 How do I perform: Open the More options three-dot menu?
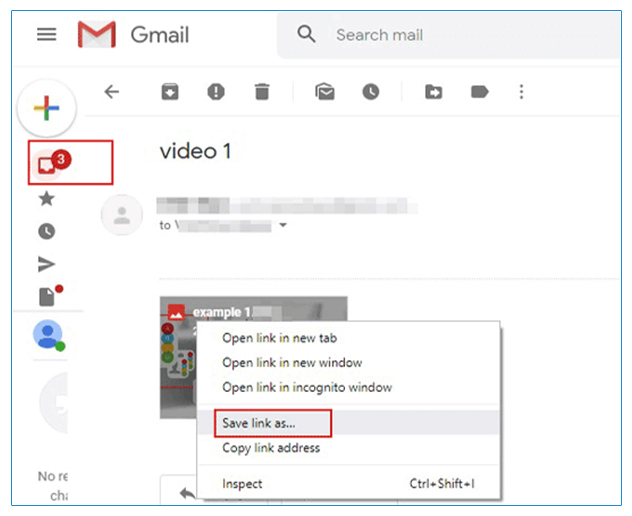pos(520,92)
